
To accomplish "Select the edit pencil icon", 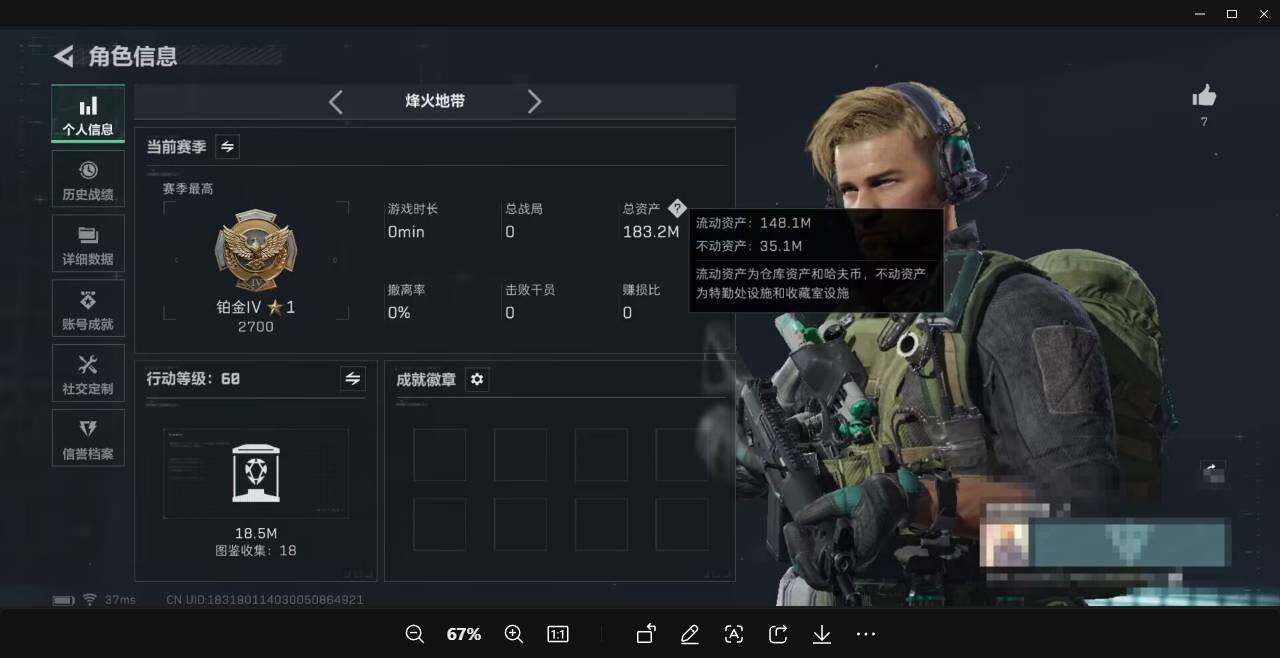I will 690,634.
